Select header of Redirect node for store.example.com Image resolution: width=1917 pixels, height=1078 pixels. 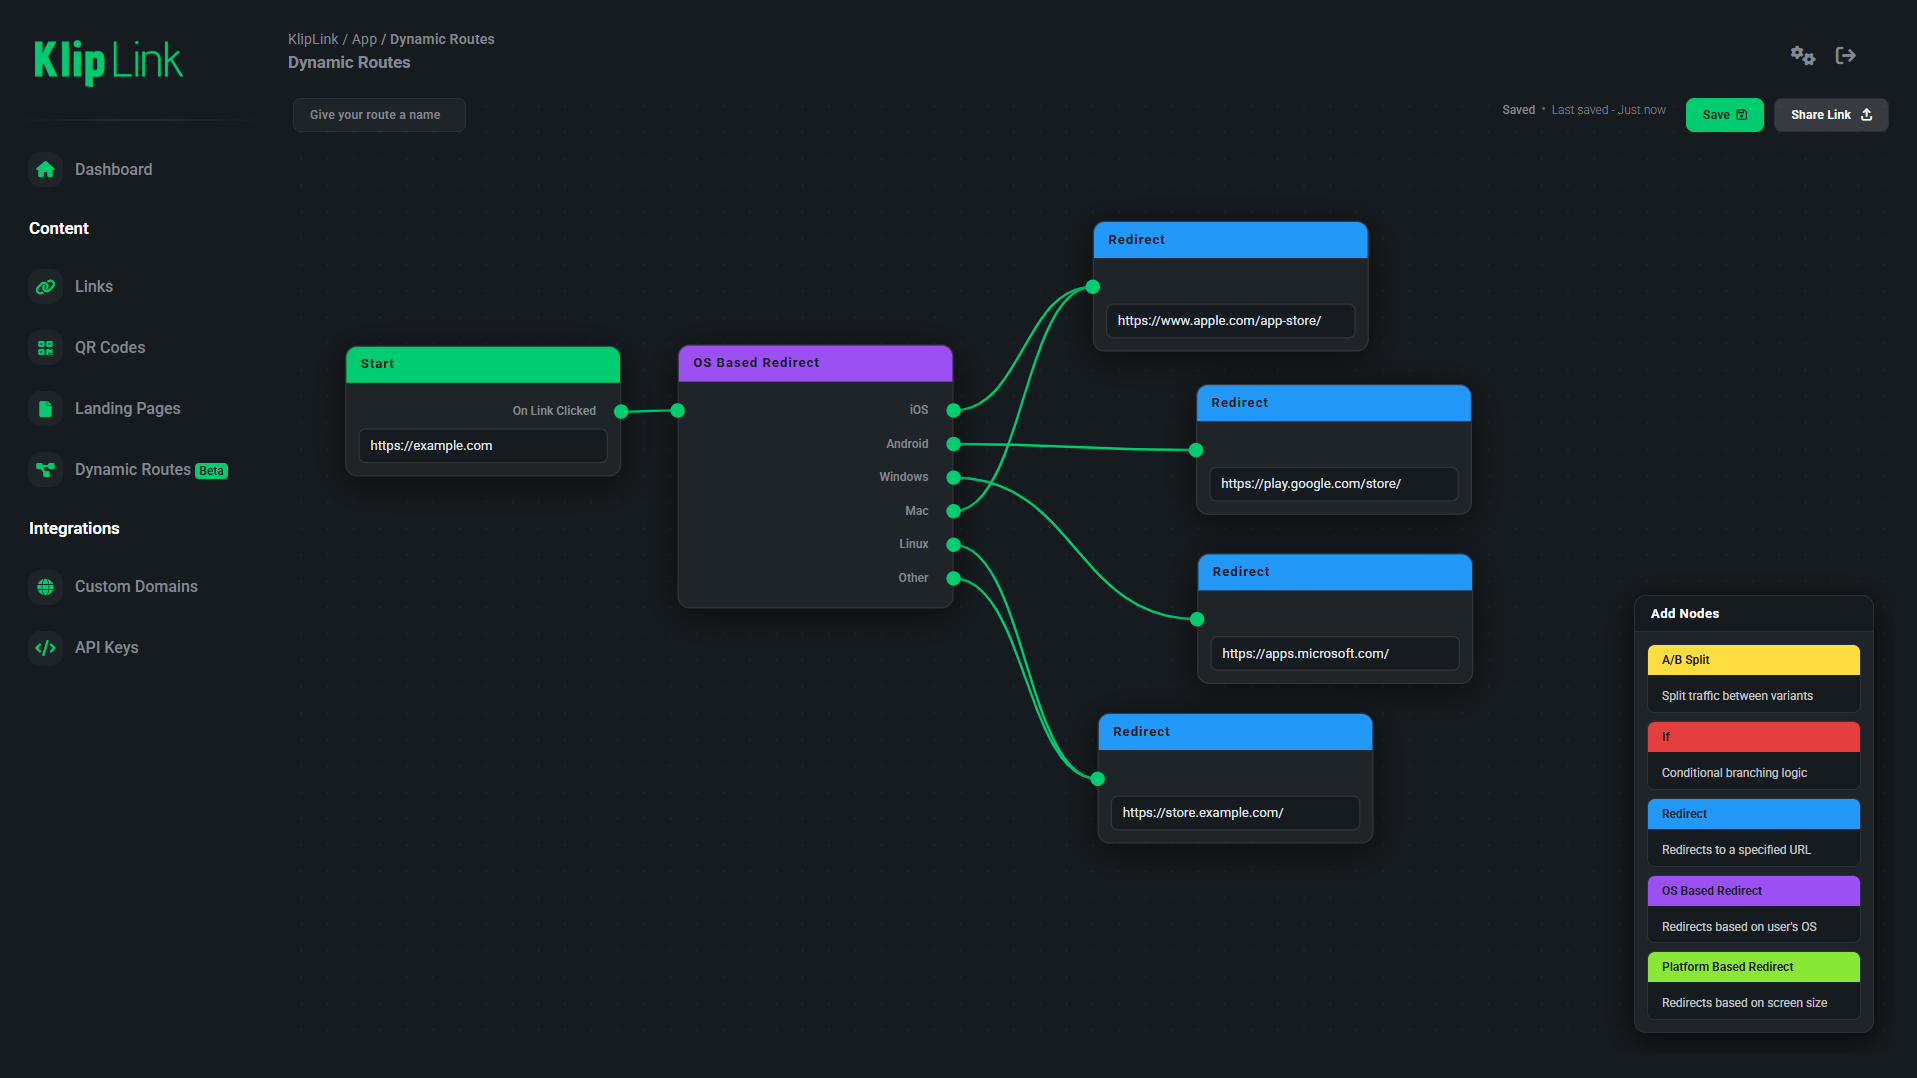coord(1235,732)
